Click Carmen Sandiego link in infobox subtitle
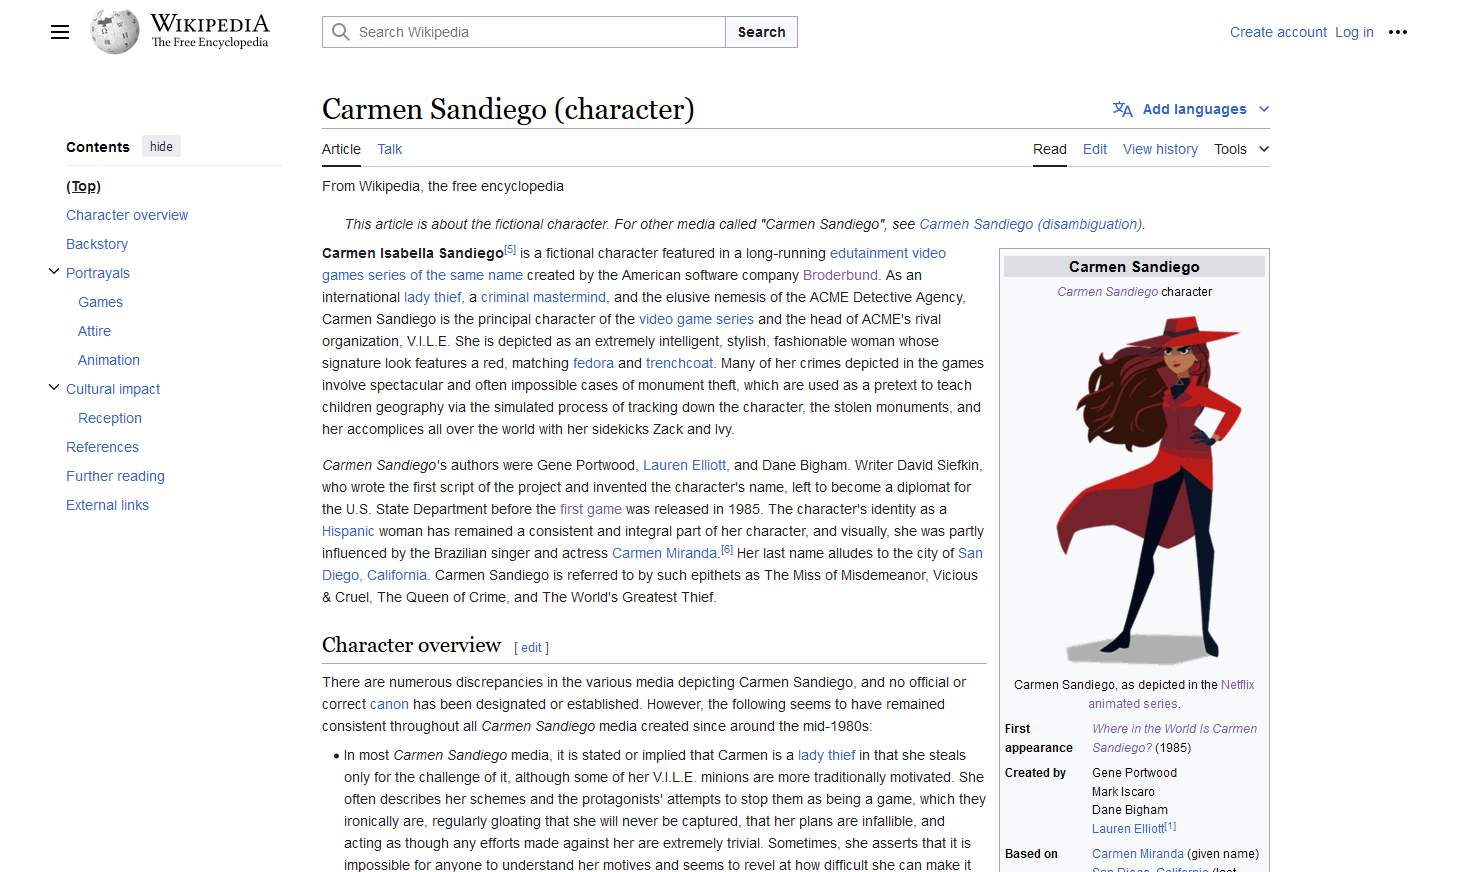The image size is (1464, 872). coord(1107,292)
